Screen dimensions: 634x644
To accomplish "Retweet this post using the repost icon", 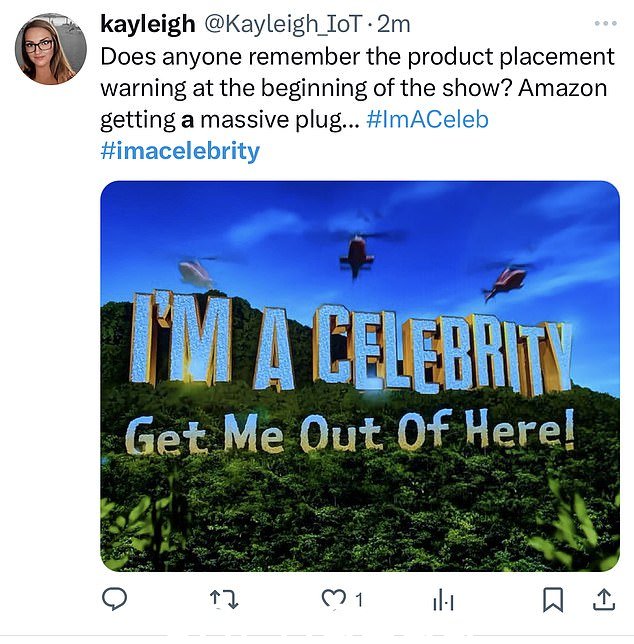I will tap(224, 600).
